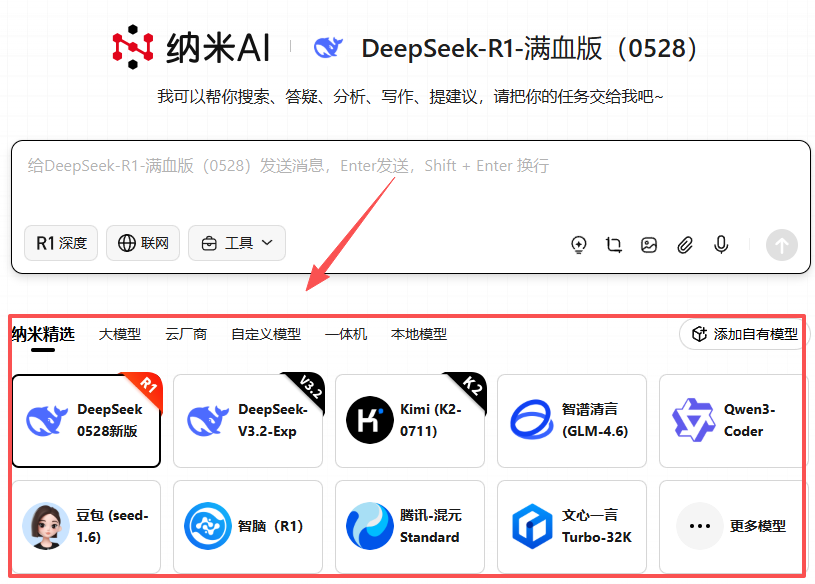Click the chevron arrow beside 工具

pos(267,243)
